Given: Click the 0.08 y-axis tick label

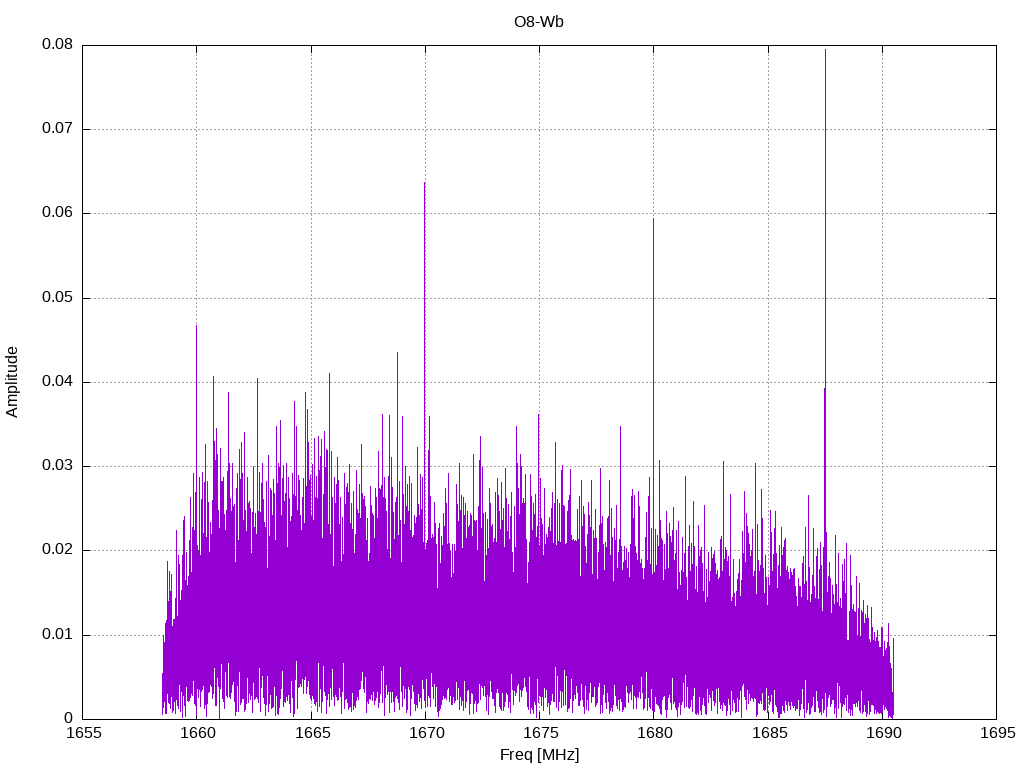Looking at the screenshot, I should tap(57, 45).
